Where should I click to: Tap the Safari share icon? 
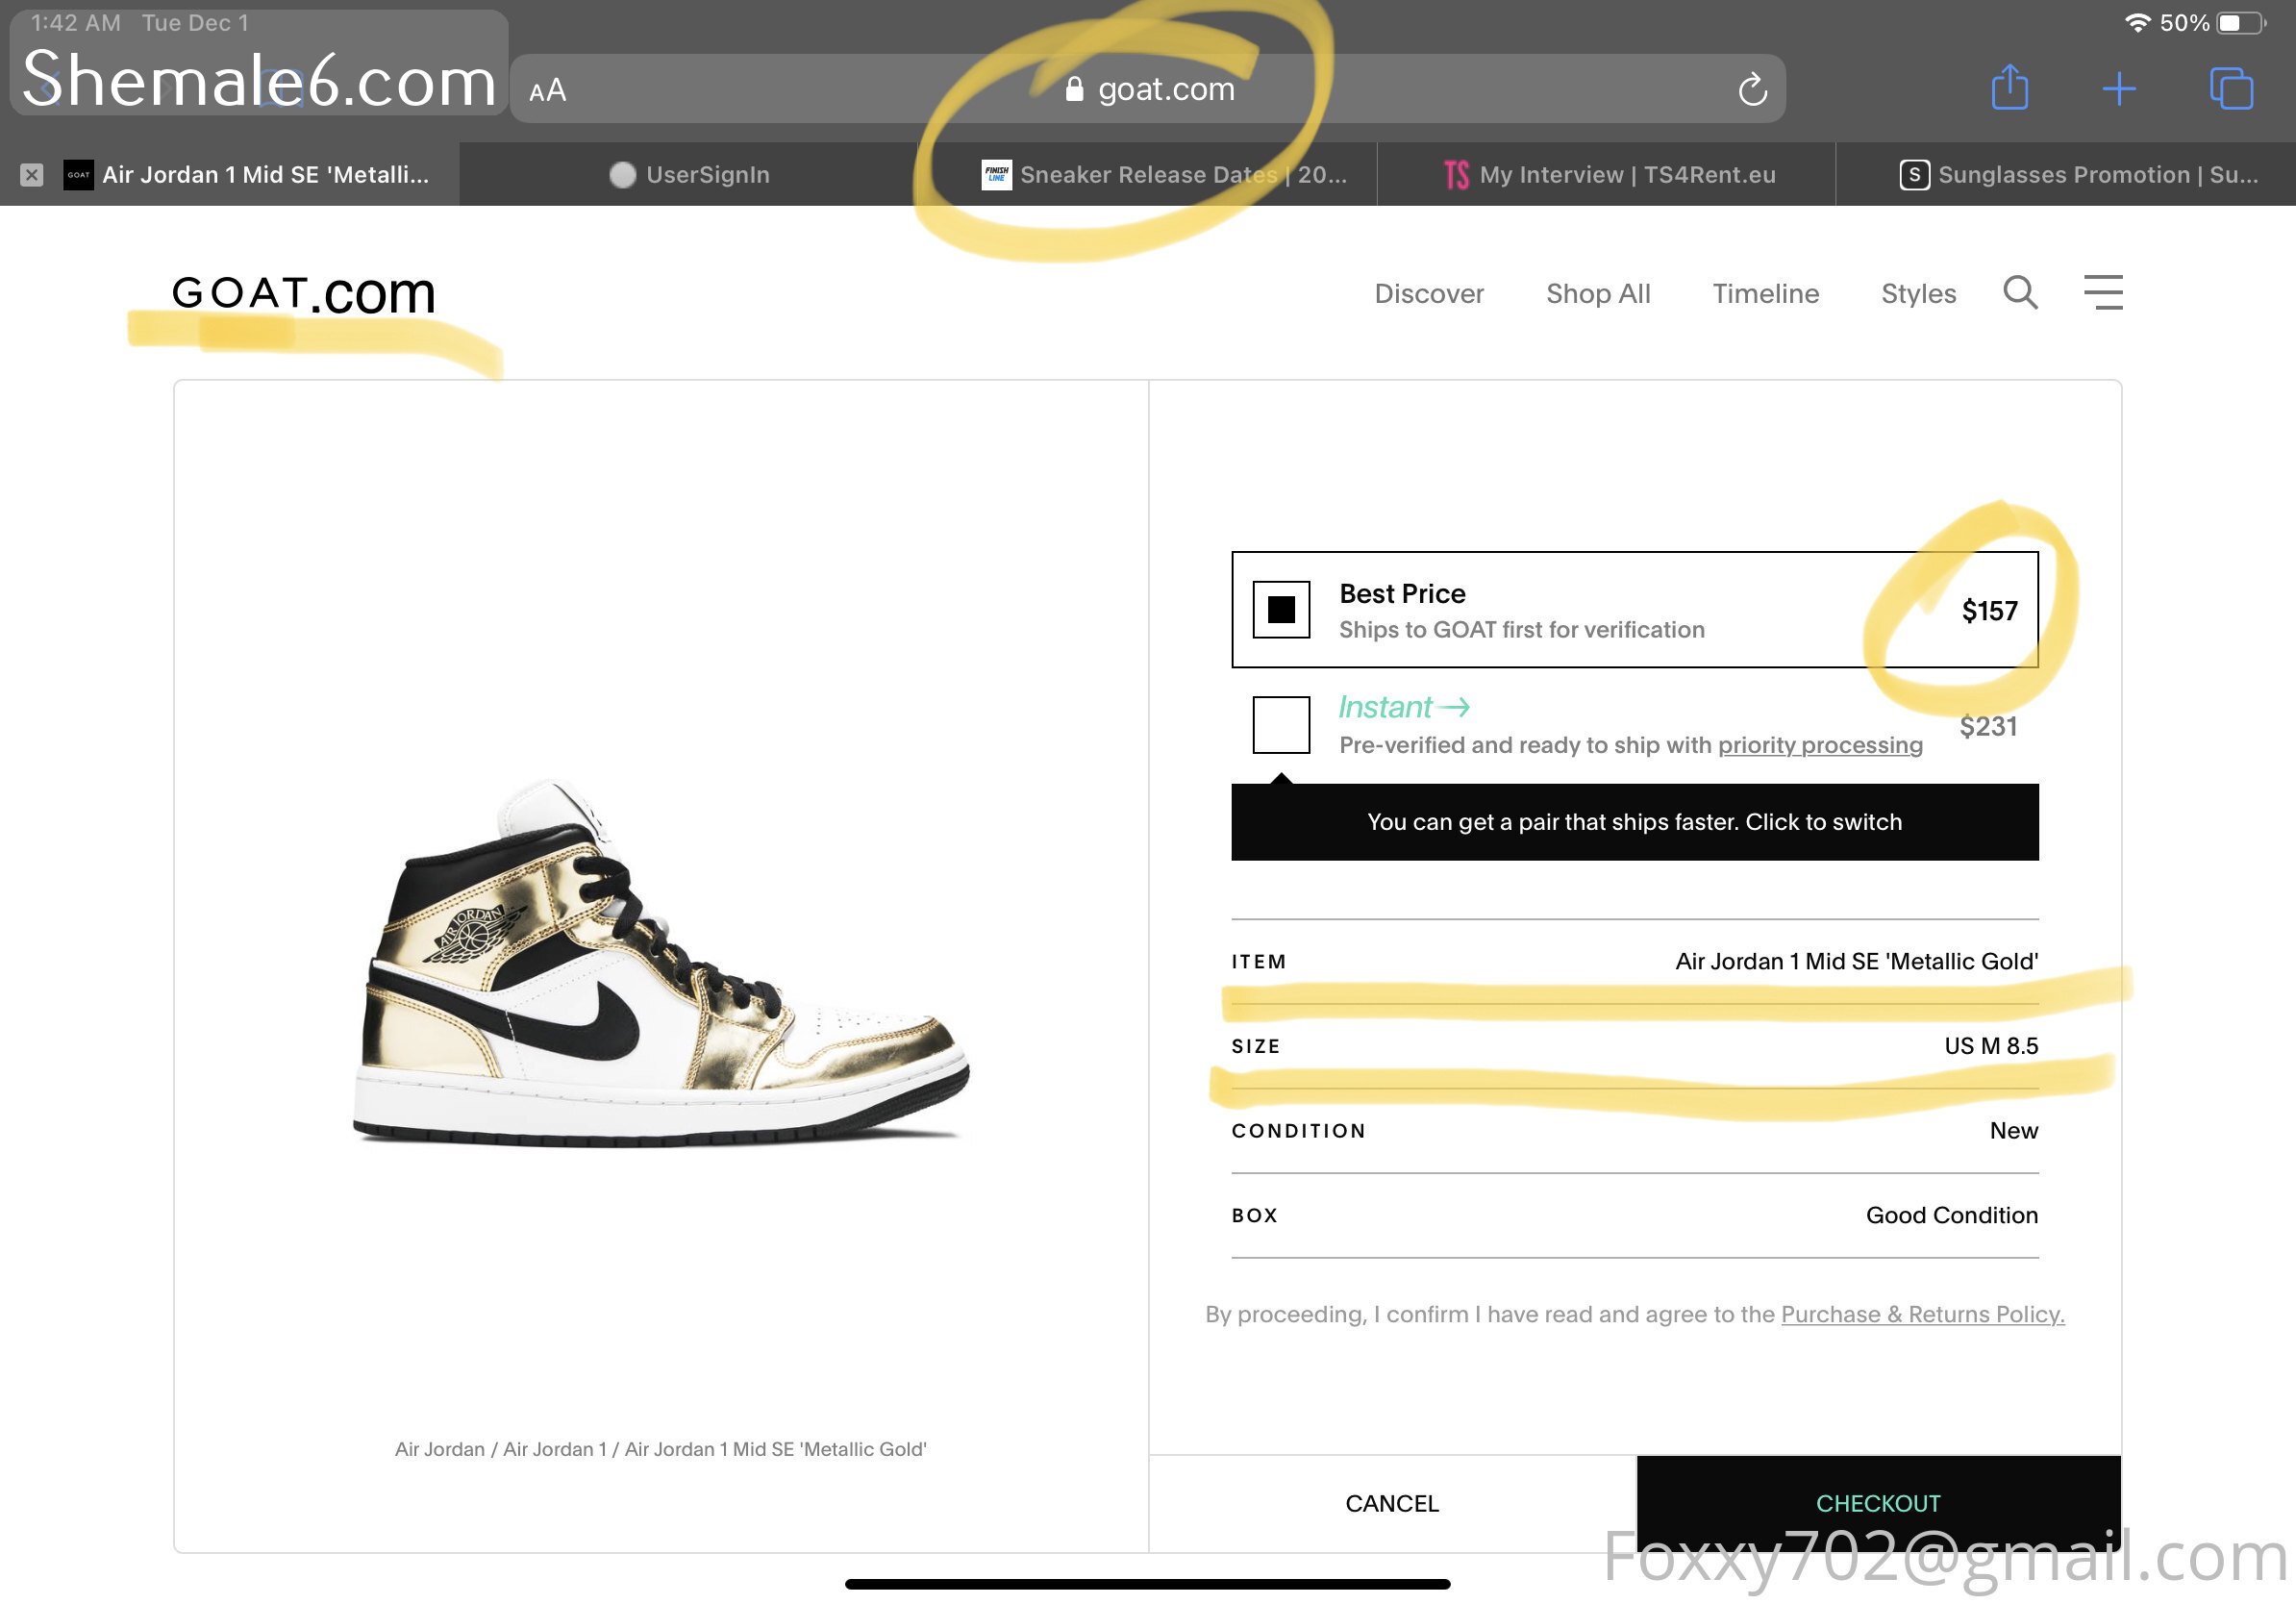pyautogui.click(x=2009, y=88)
